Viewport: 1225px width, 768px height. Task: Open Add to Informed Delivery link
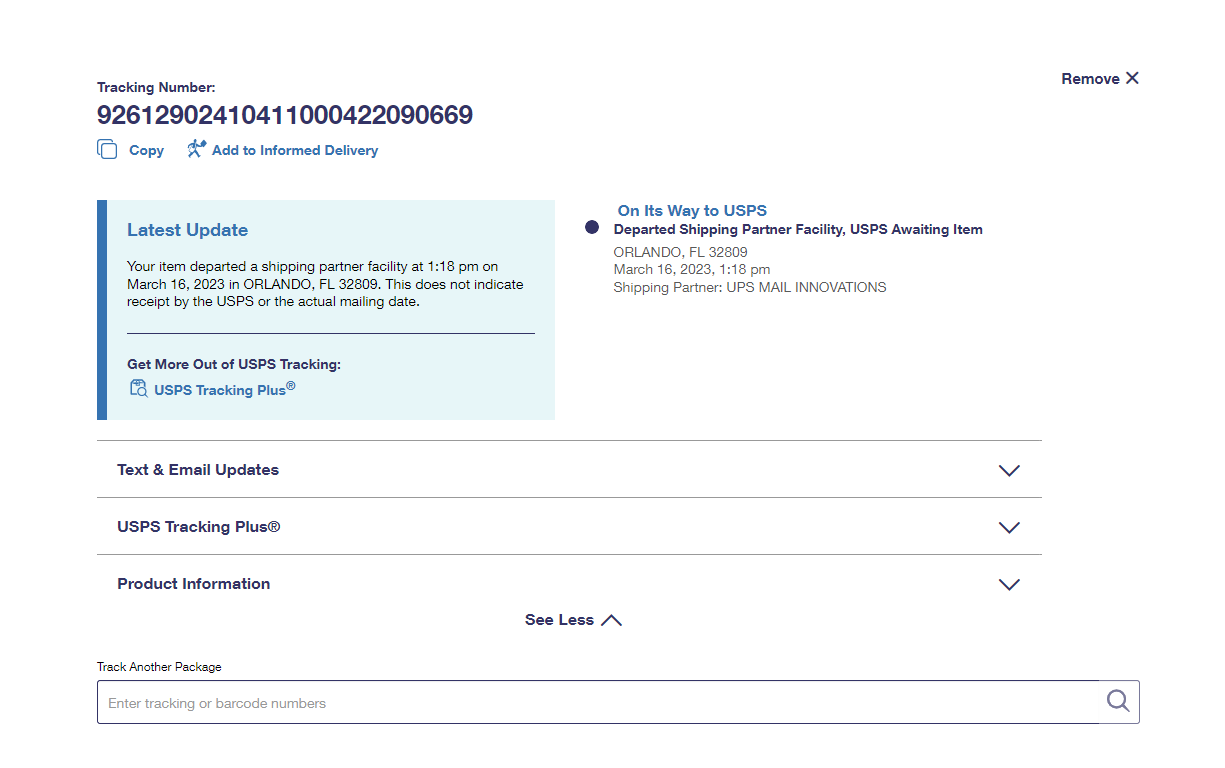tap(294, 150)
